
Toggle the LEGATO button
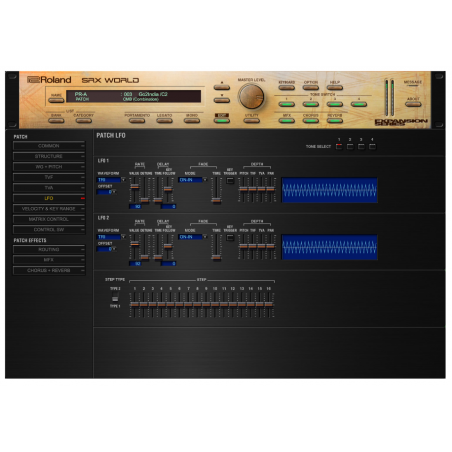(164, 121)
